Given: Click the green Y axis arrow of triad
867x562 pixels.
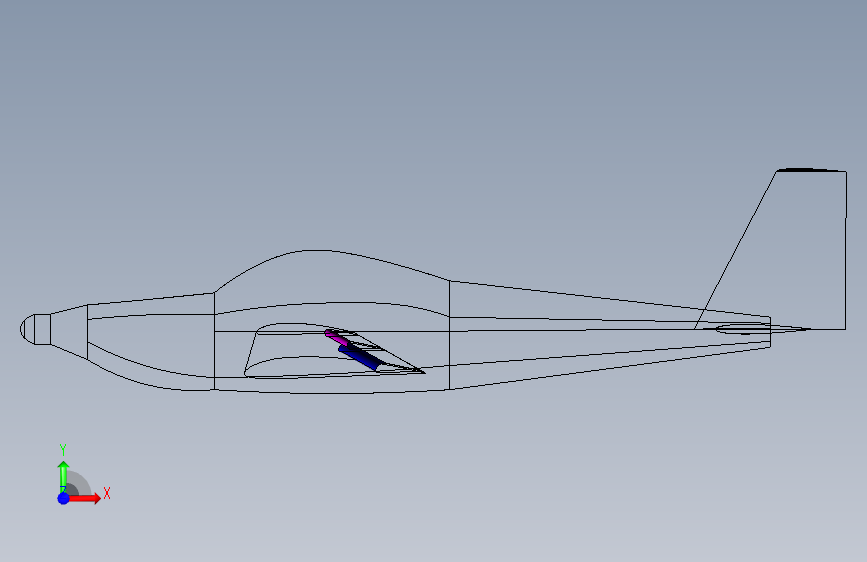Looking at the screenshot, I should pyautogui.click(x=63, y=476).
